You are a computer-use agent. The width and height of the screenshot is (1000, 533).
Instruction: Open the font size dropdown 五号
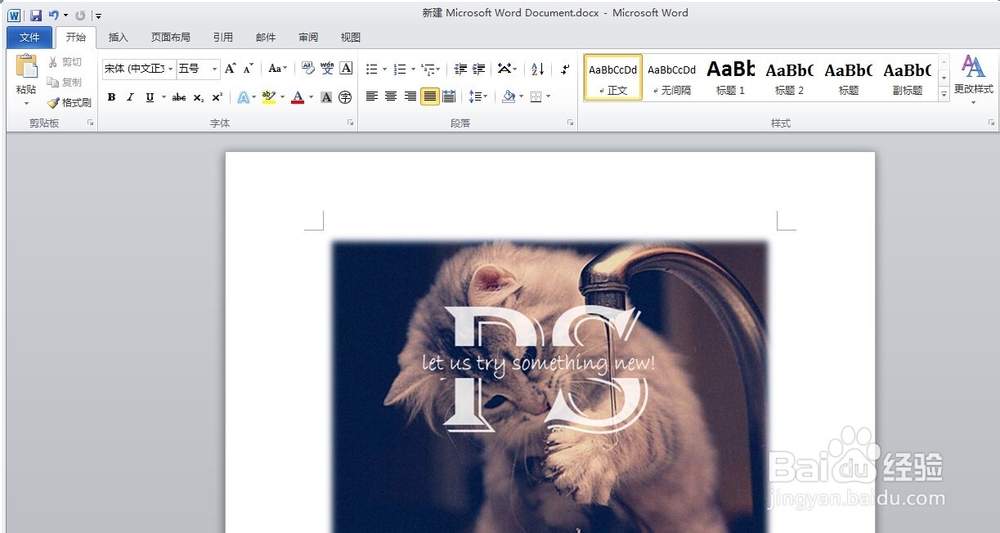click(215, 69)
